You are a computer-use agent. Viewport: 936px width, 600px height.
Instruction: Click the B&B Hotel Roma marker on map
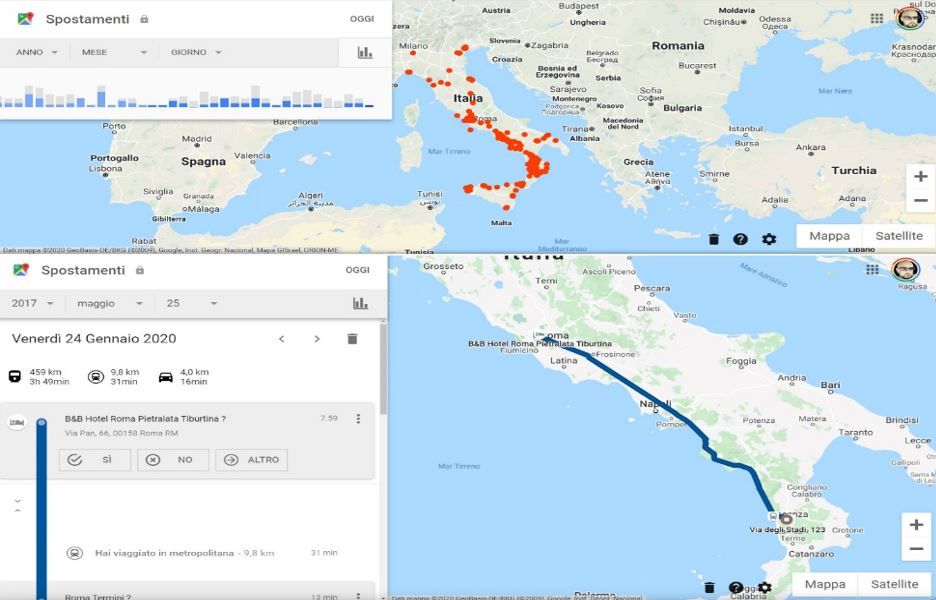(x=541, y=336)
